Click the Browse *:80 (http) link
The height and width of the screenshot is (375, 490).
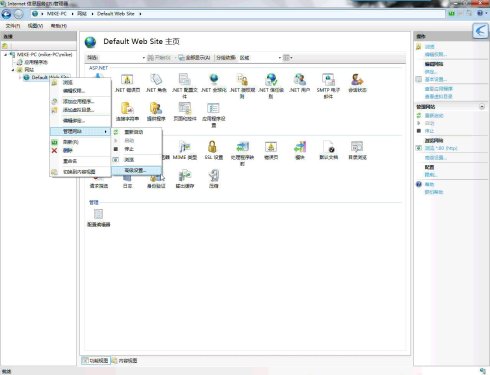click(441, 148)
